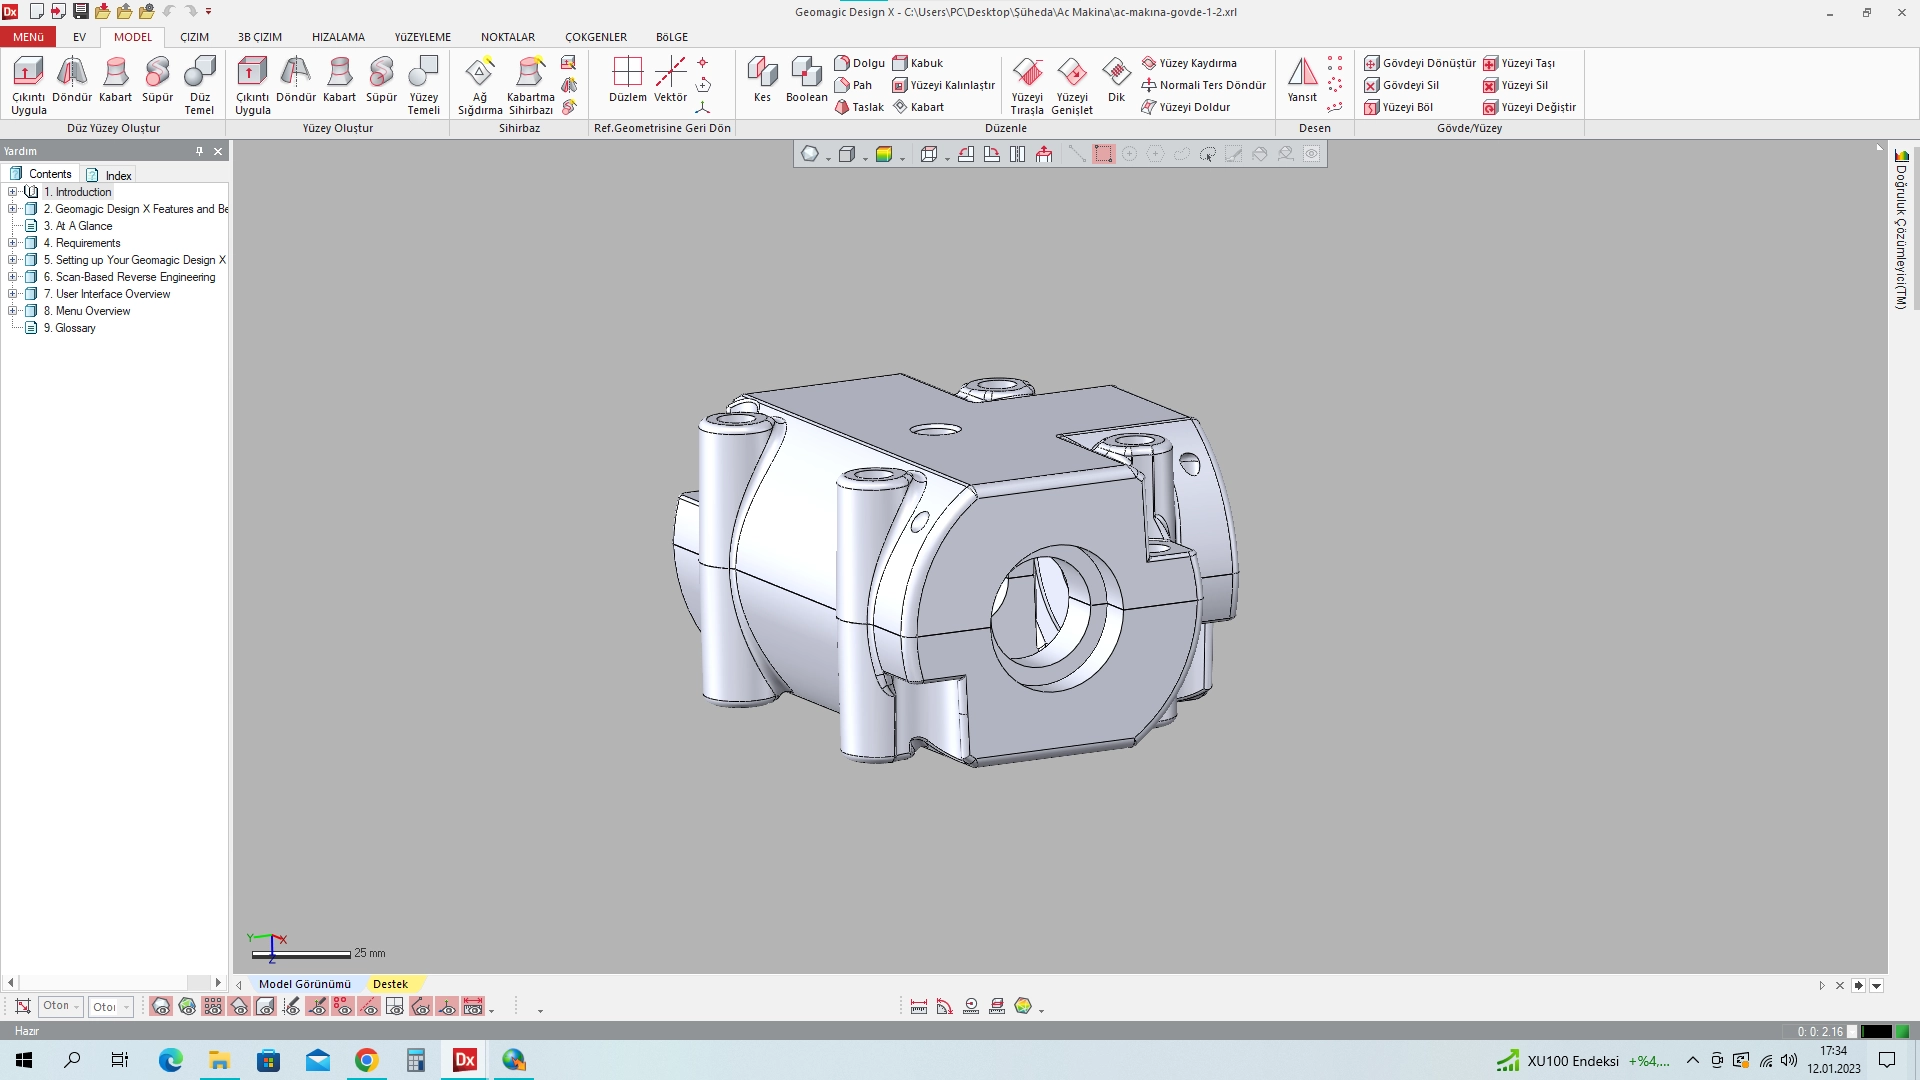Click Yüzeyi Taşı button
This screenshot has height=1080, width=1920.
[x=1519, y=63]
